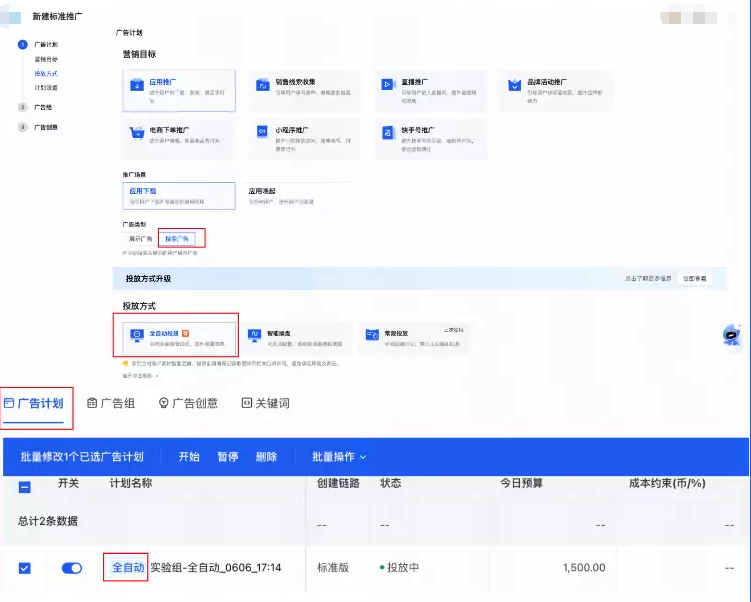Image resolution: width=751 pixels, height=602 pixels.
Task: Click the 直播推广 play icon
Action: [x=387, y=85]
